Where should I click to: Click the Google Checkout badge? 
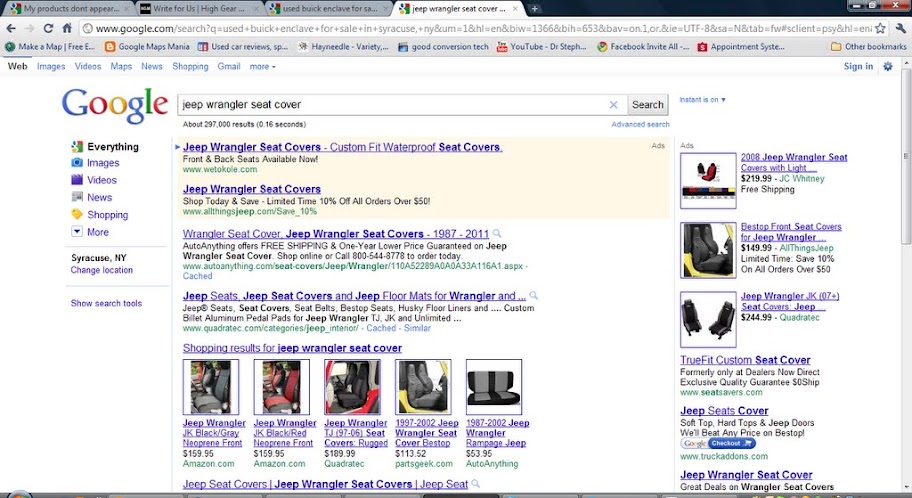pos(718,443)
